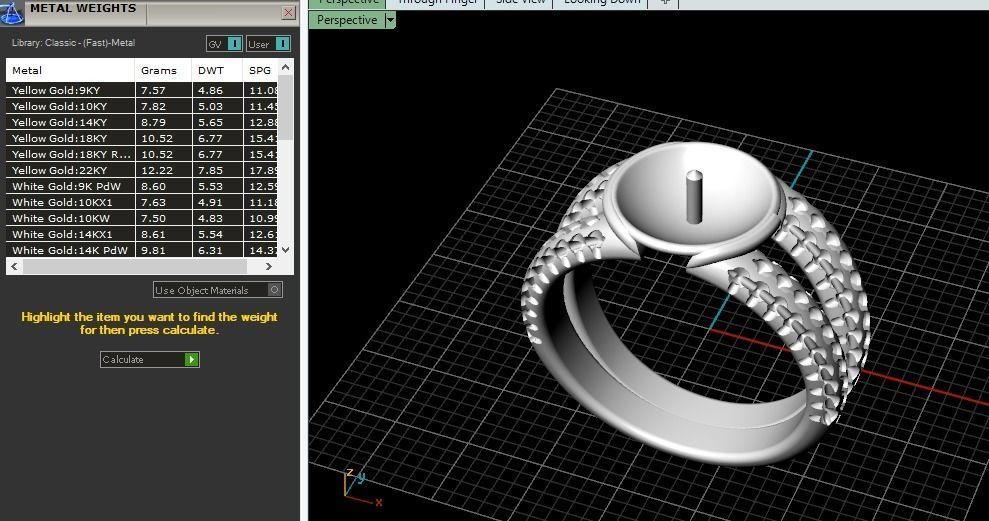Click the SPG column header
This screenshot has height=521, width=989.
coord(260,71)
